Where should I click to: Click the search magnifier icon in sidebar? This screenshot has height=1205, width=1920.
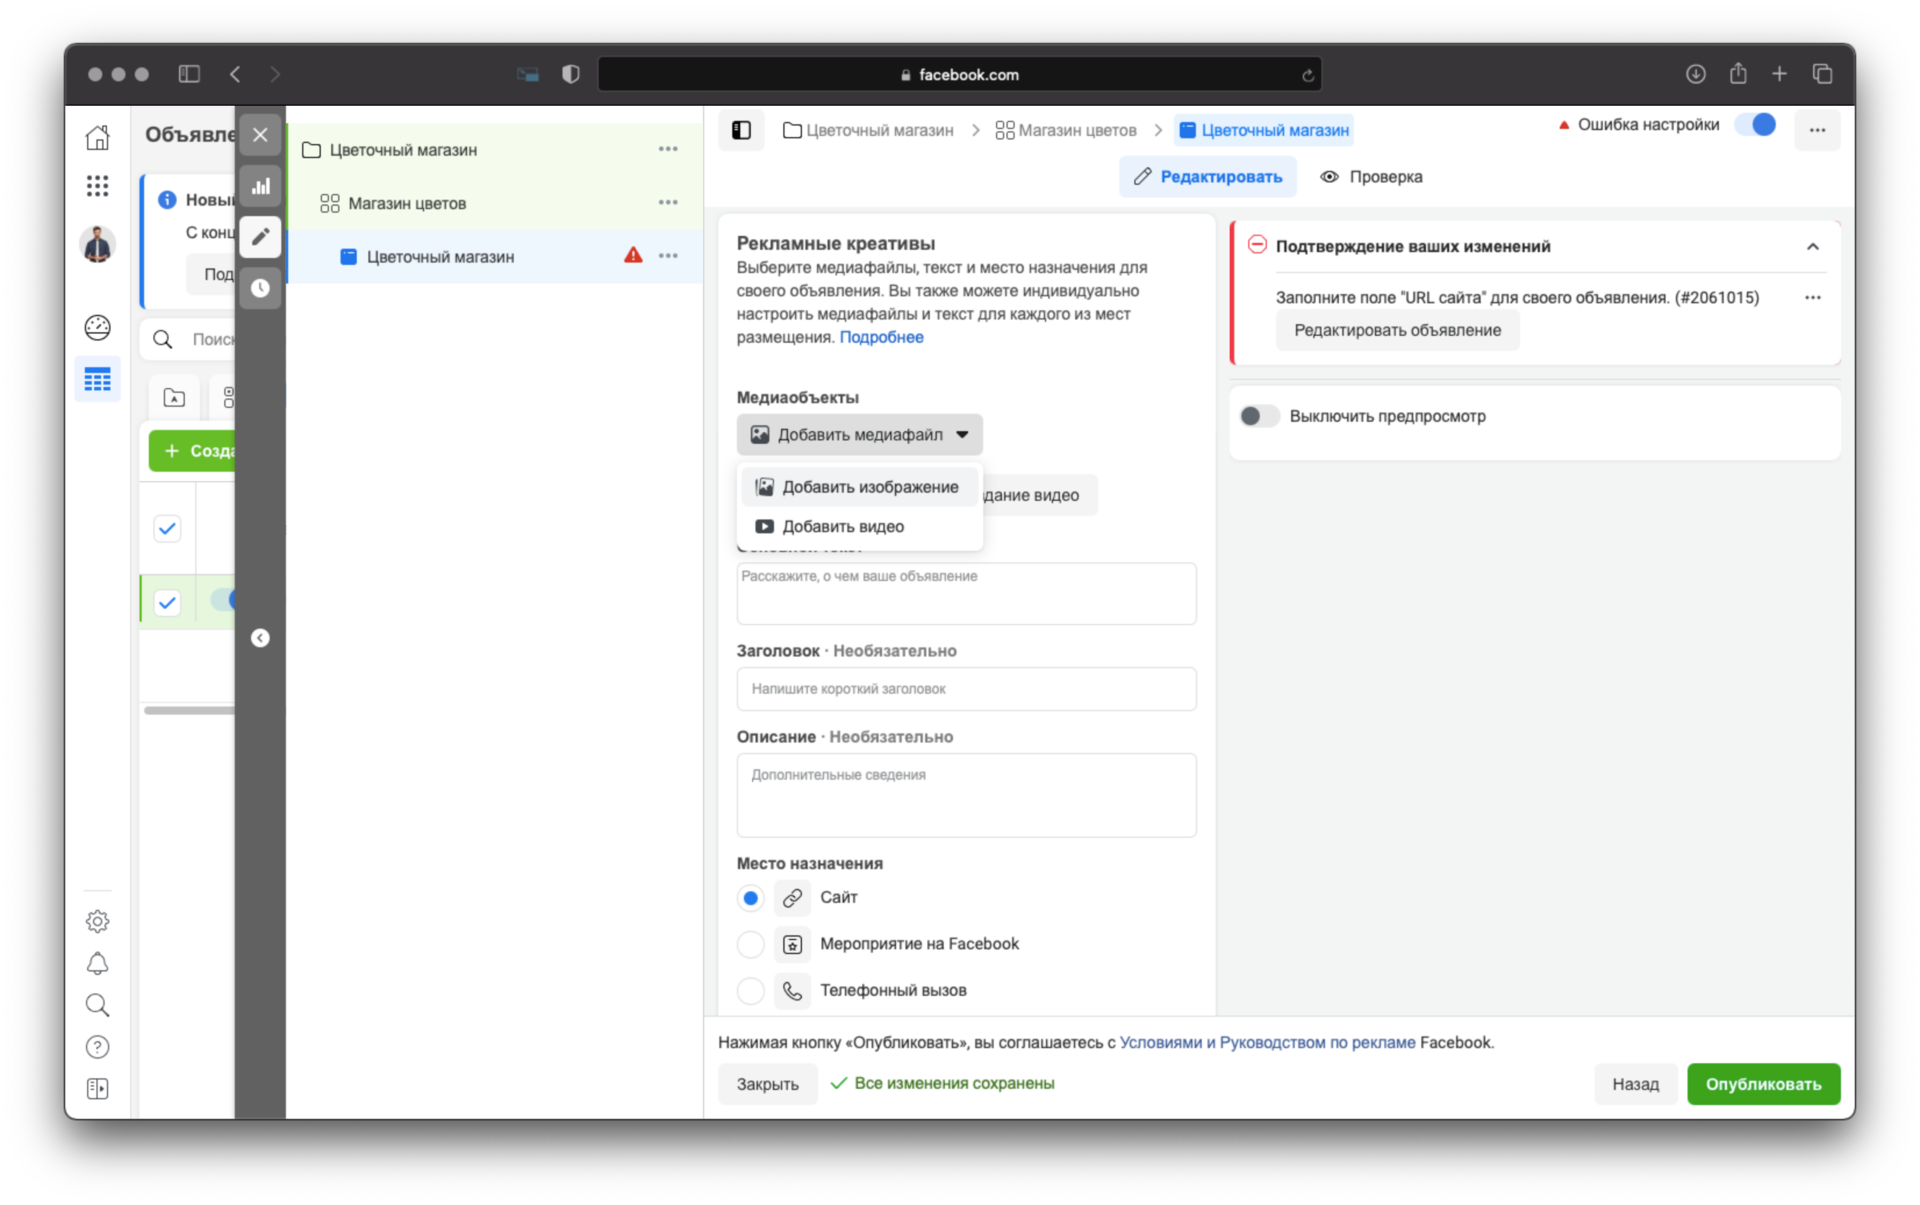(99, 1006)
